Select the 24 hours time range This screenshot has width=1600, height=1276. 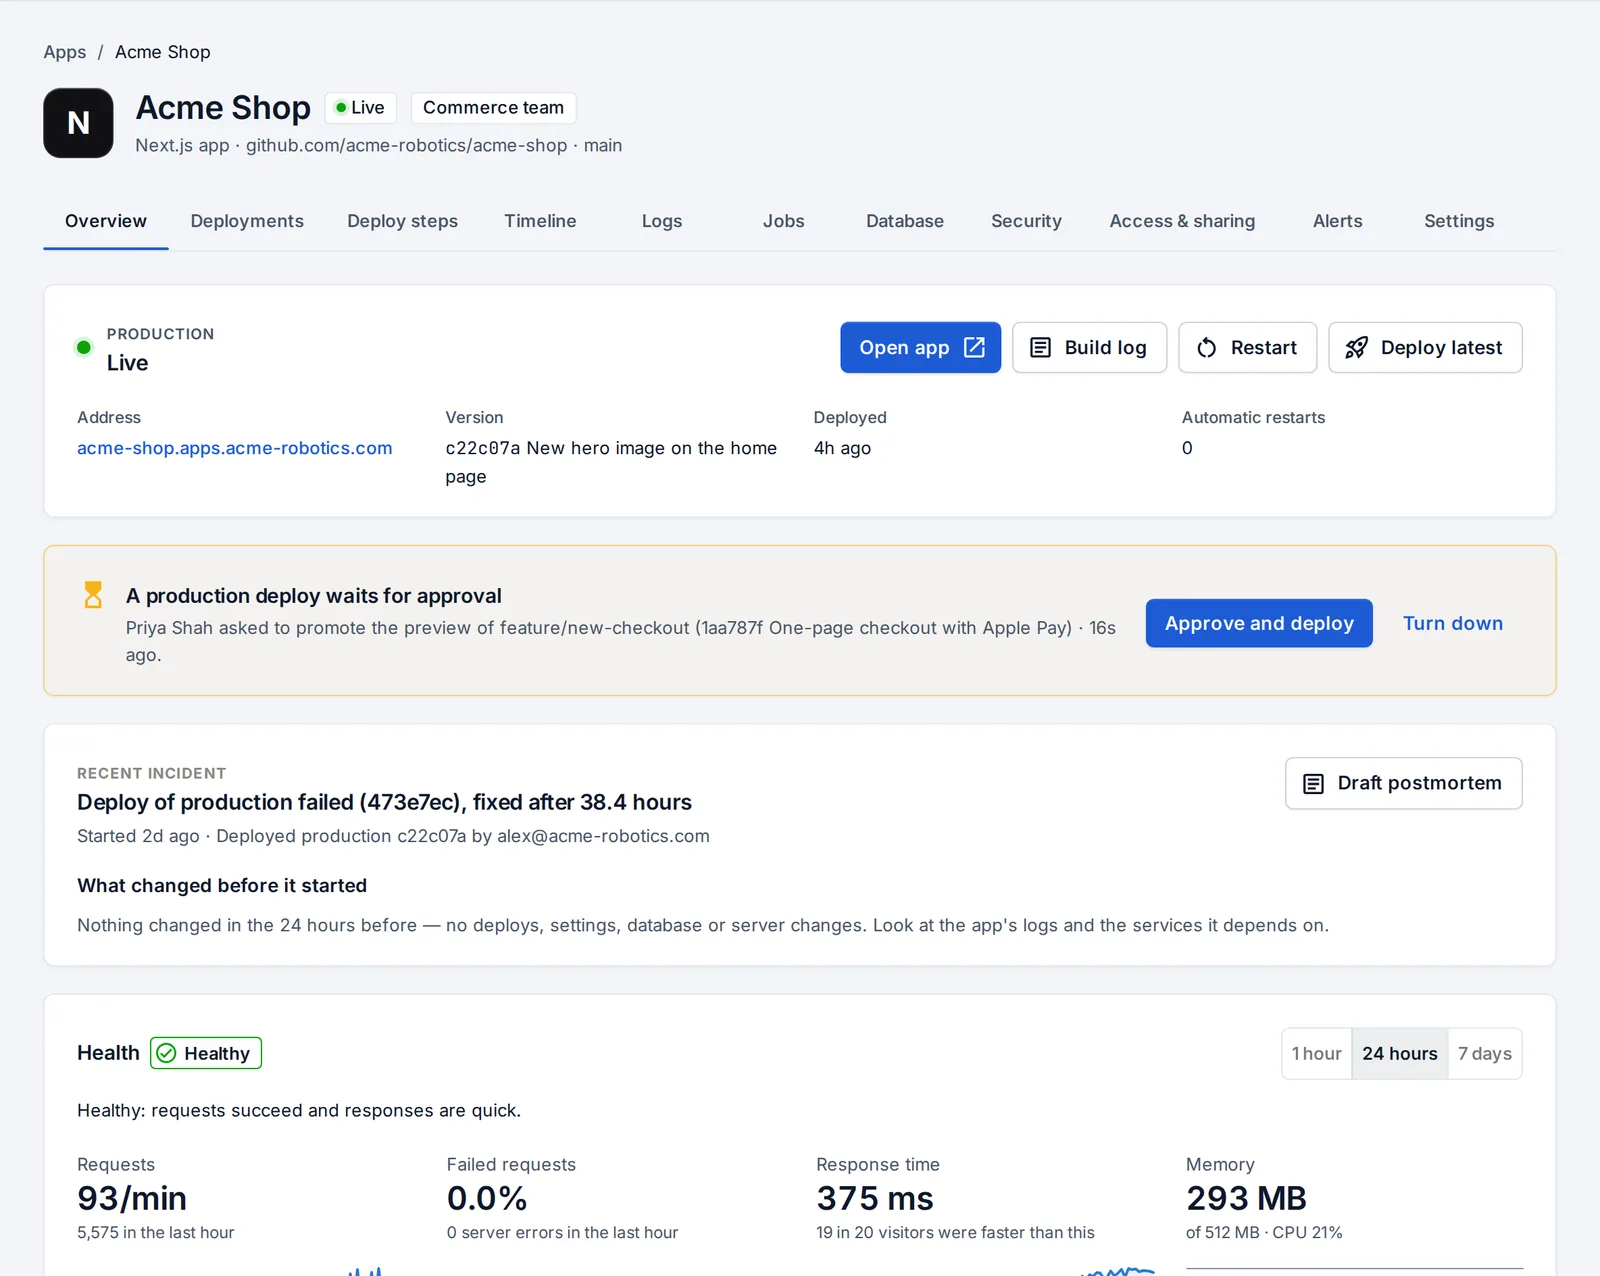(x=1400, y=1054)
